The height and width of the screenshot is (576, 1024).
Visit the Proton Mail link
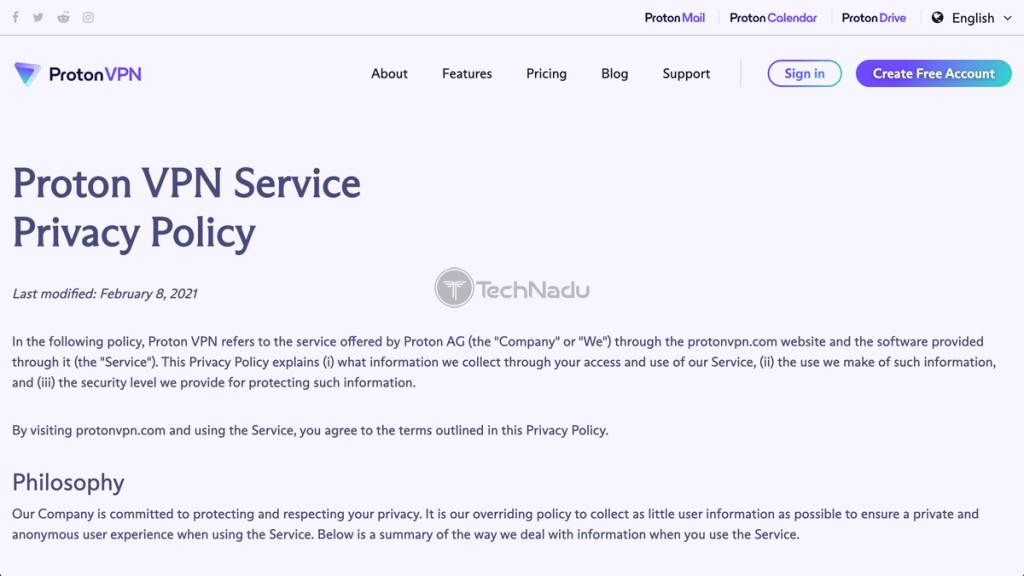pyautogui.click(x=675, y=18)
